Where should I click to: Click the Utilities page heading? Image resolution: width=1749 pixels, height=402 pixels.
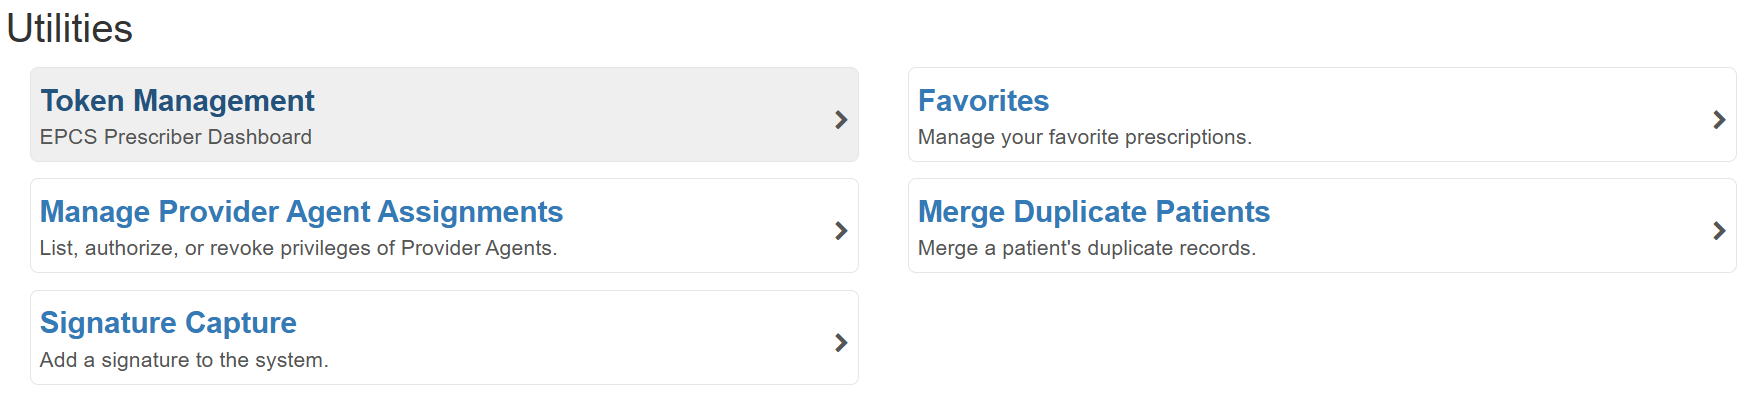click(x=69, y=29)
